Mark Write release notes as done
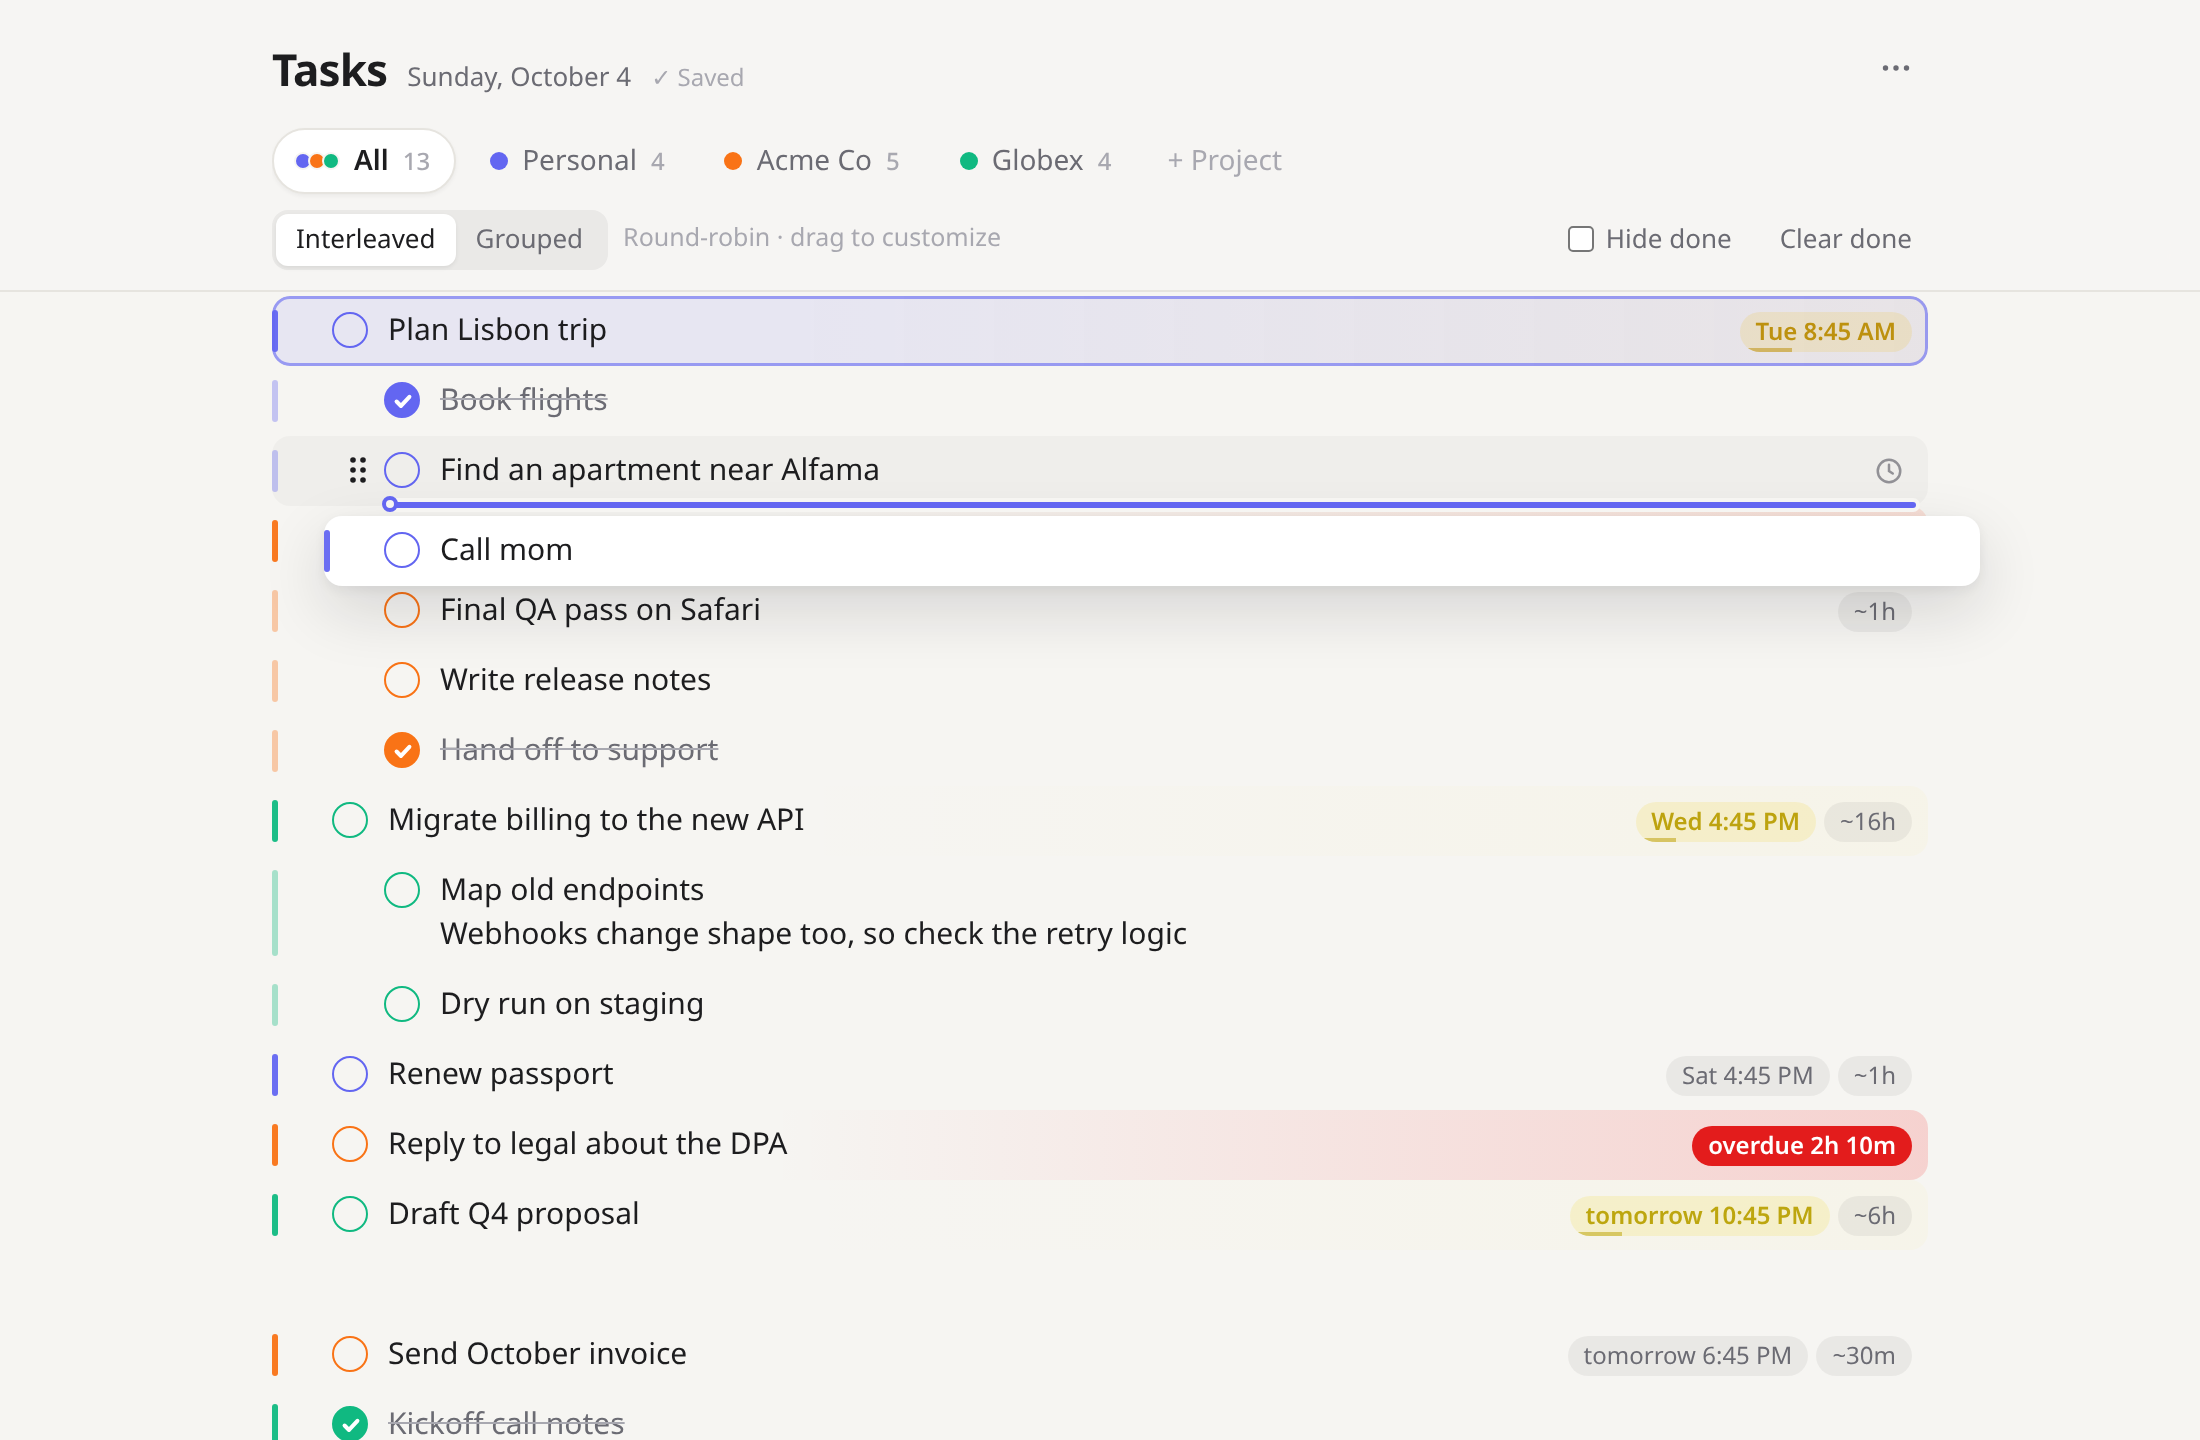2200x1440 pixels. tap(402, 680)
